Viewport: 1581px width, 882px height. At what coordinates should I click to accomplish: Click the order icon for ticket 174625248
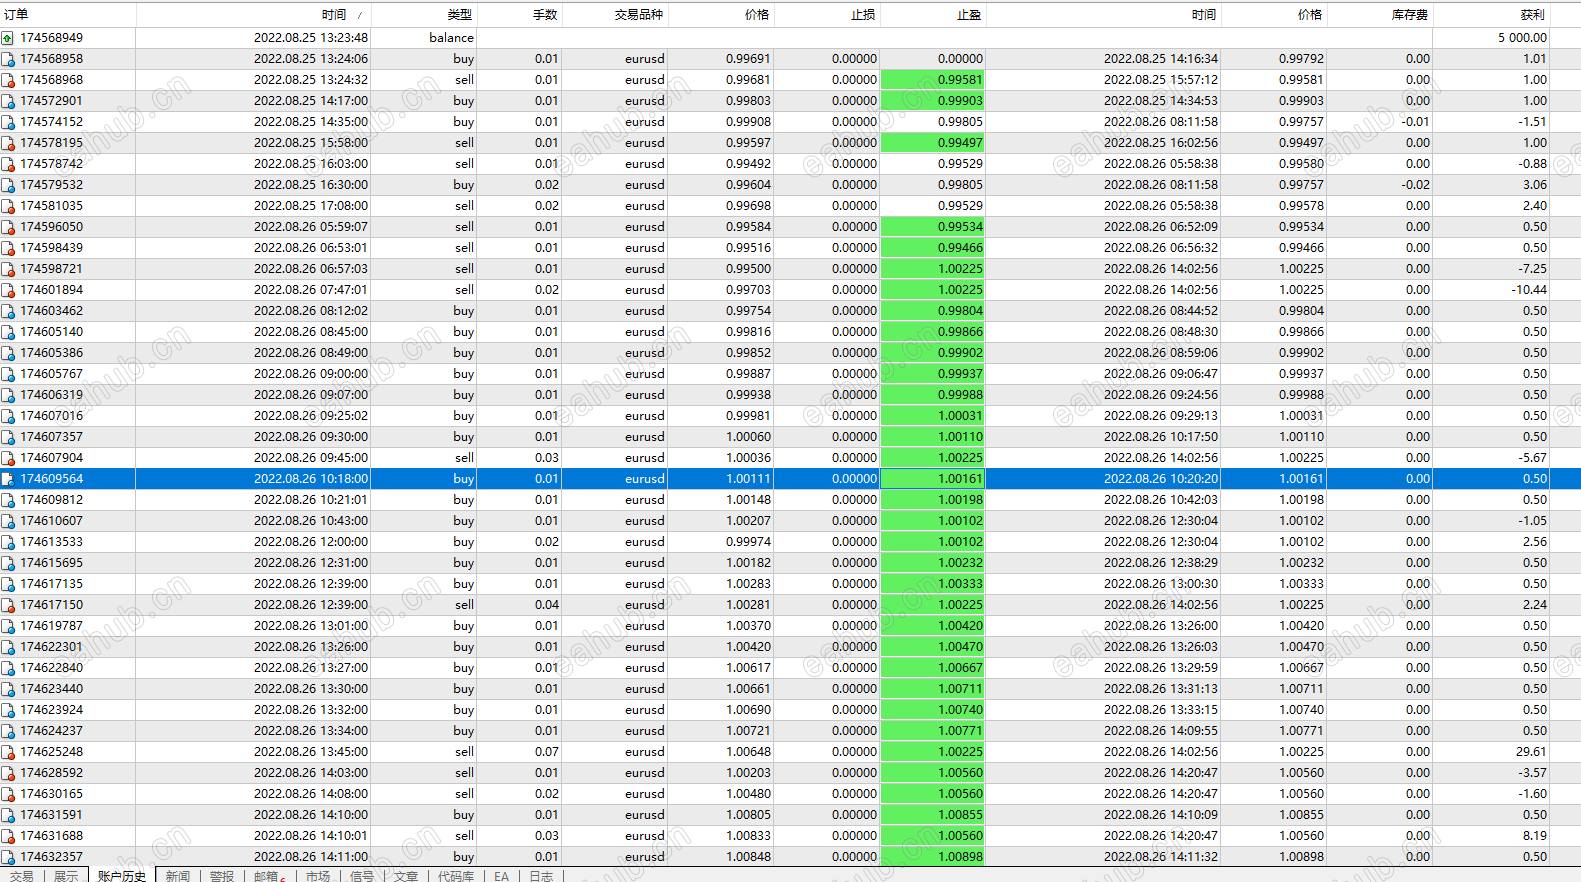coord(7,752)
